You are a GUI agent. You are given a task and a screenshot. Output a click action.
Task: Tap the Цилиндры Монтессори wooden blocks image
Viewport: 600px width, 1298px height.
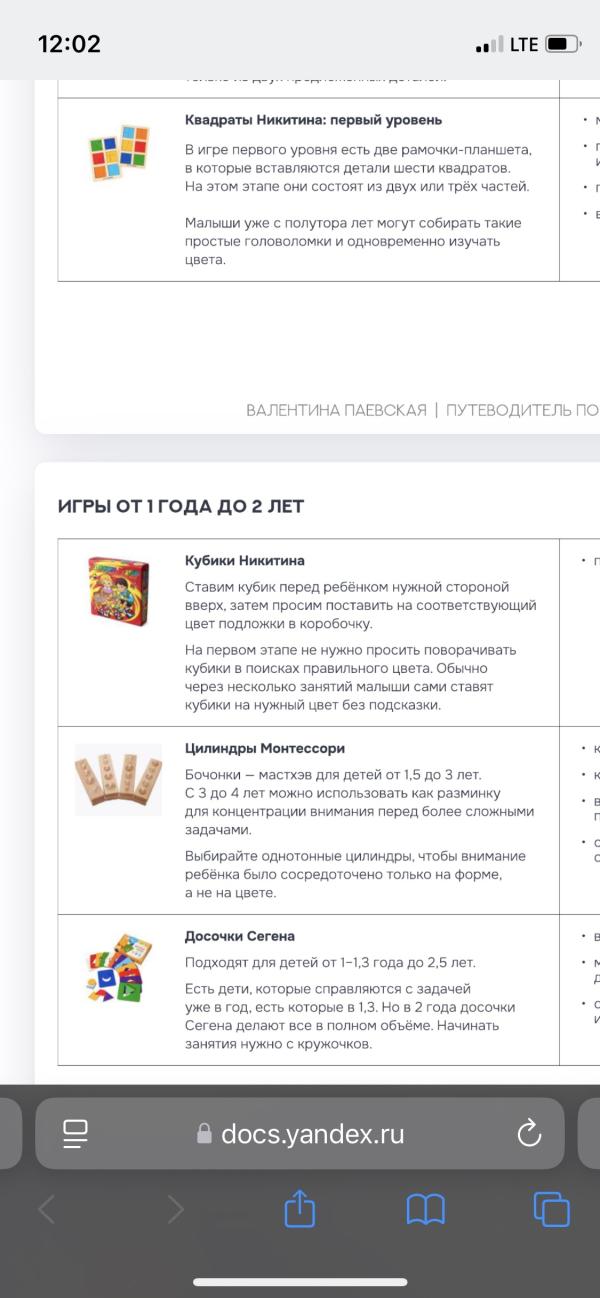click(x=118, y=780)
